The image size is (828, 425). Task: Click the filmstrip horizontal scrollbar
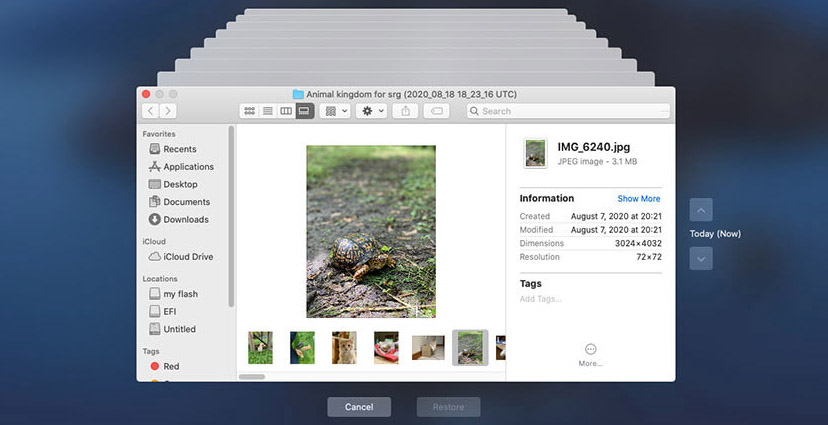252,377
